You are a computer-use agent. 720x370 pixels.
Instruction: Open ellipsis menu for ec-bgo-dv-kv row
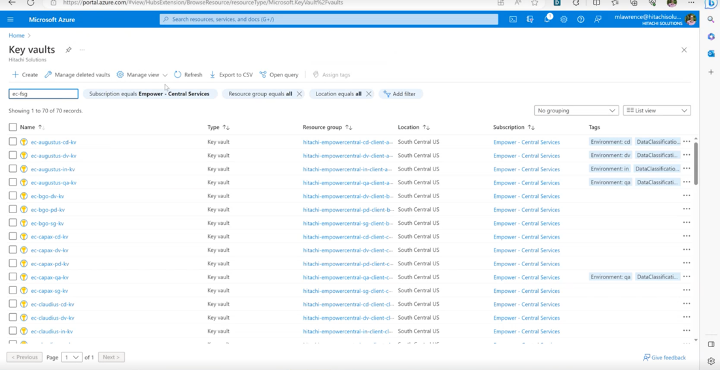(686, 196)
